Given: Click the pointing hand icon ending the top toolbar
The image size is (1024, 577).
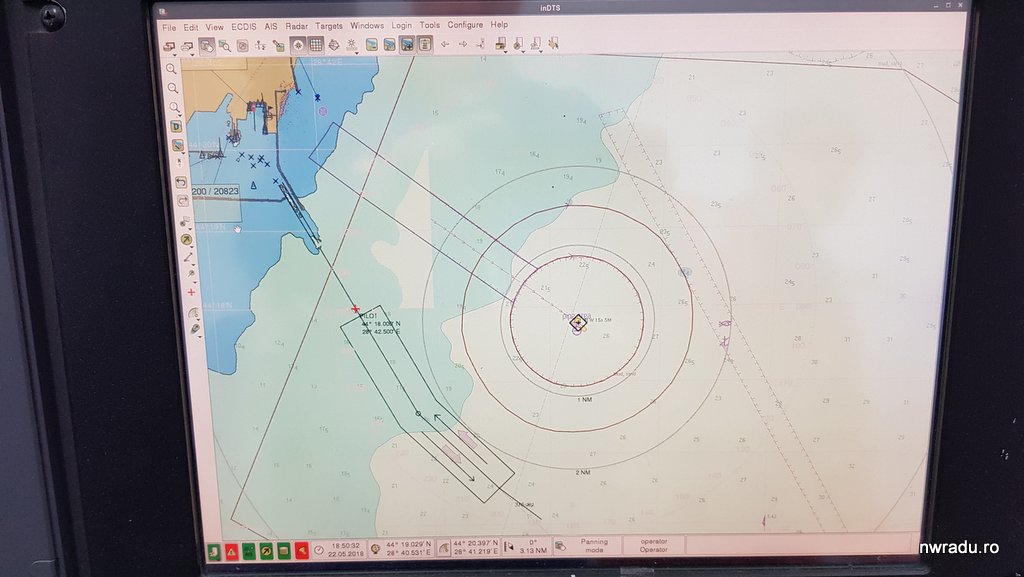Looking at the screenshot, I should click(554, 44).
